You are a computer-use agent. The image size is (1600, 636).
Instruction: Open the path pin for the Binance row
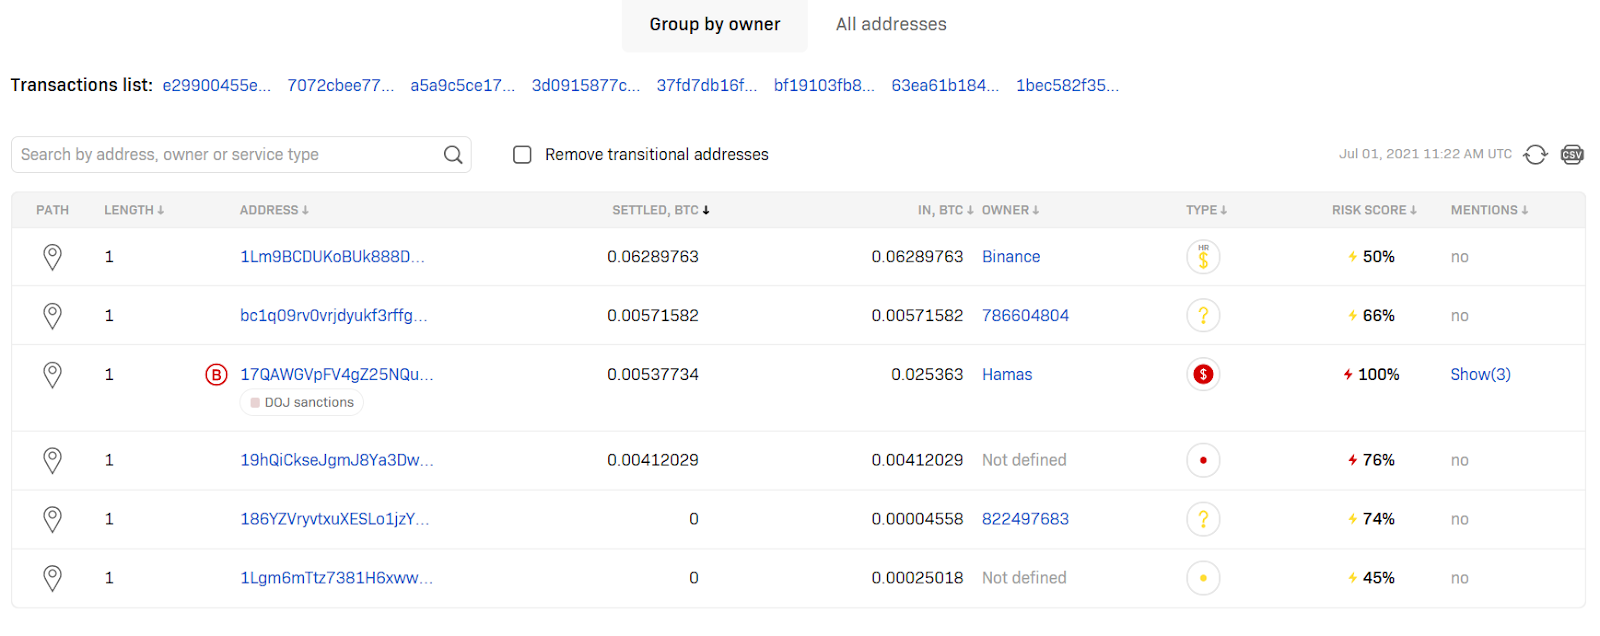point(52,257)
